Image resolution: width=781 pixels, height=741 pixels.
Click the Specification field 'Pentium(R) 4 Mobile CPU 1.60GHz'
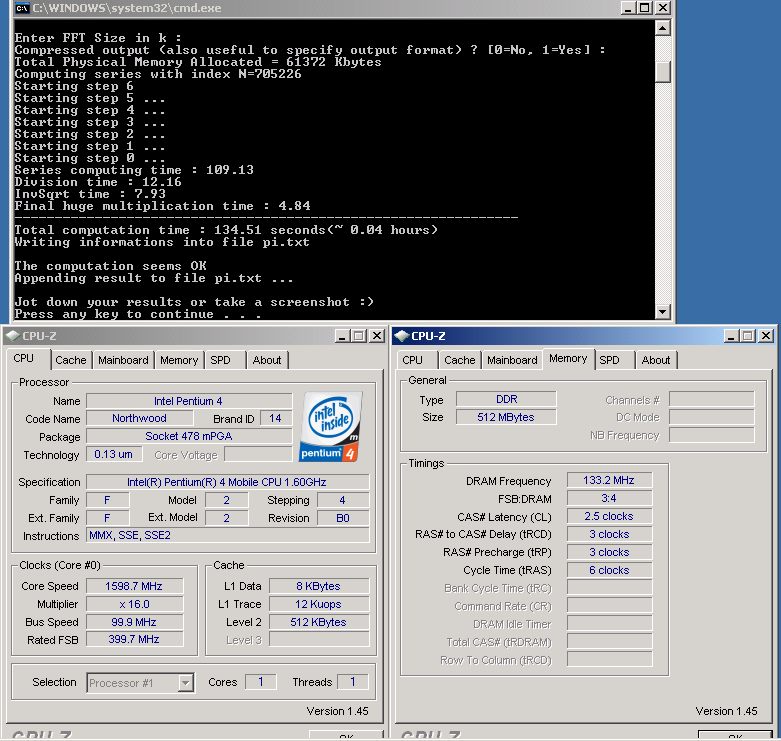coord(228,482)
